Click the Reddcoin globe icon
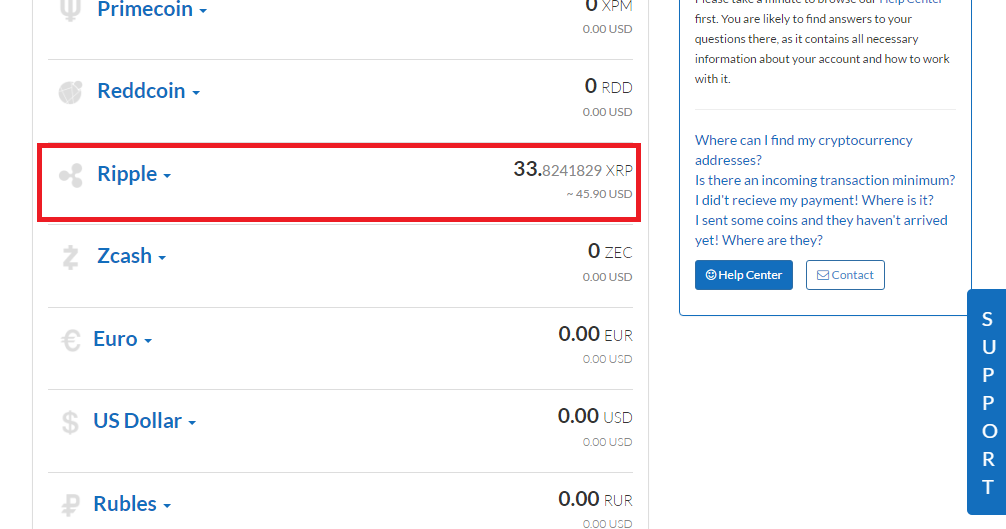The image size is (1006, 529). click(x=70, y=92)
